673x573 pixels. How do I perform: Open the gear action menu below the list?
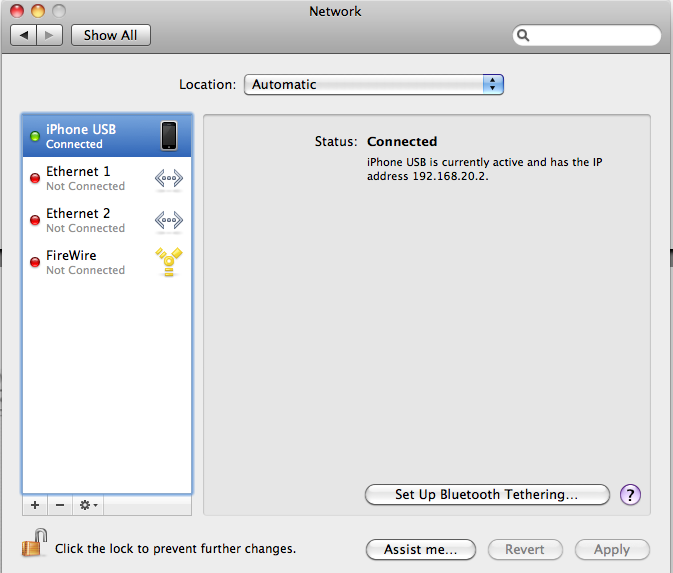[88, 505]
